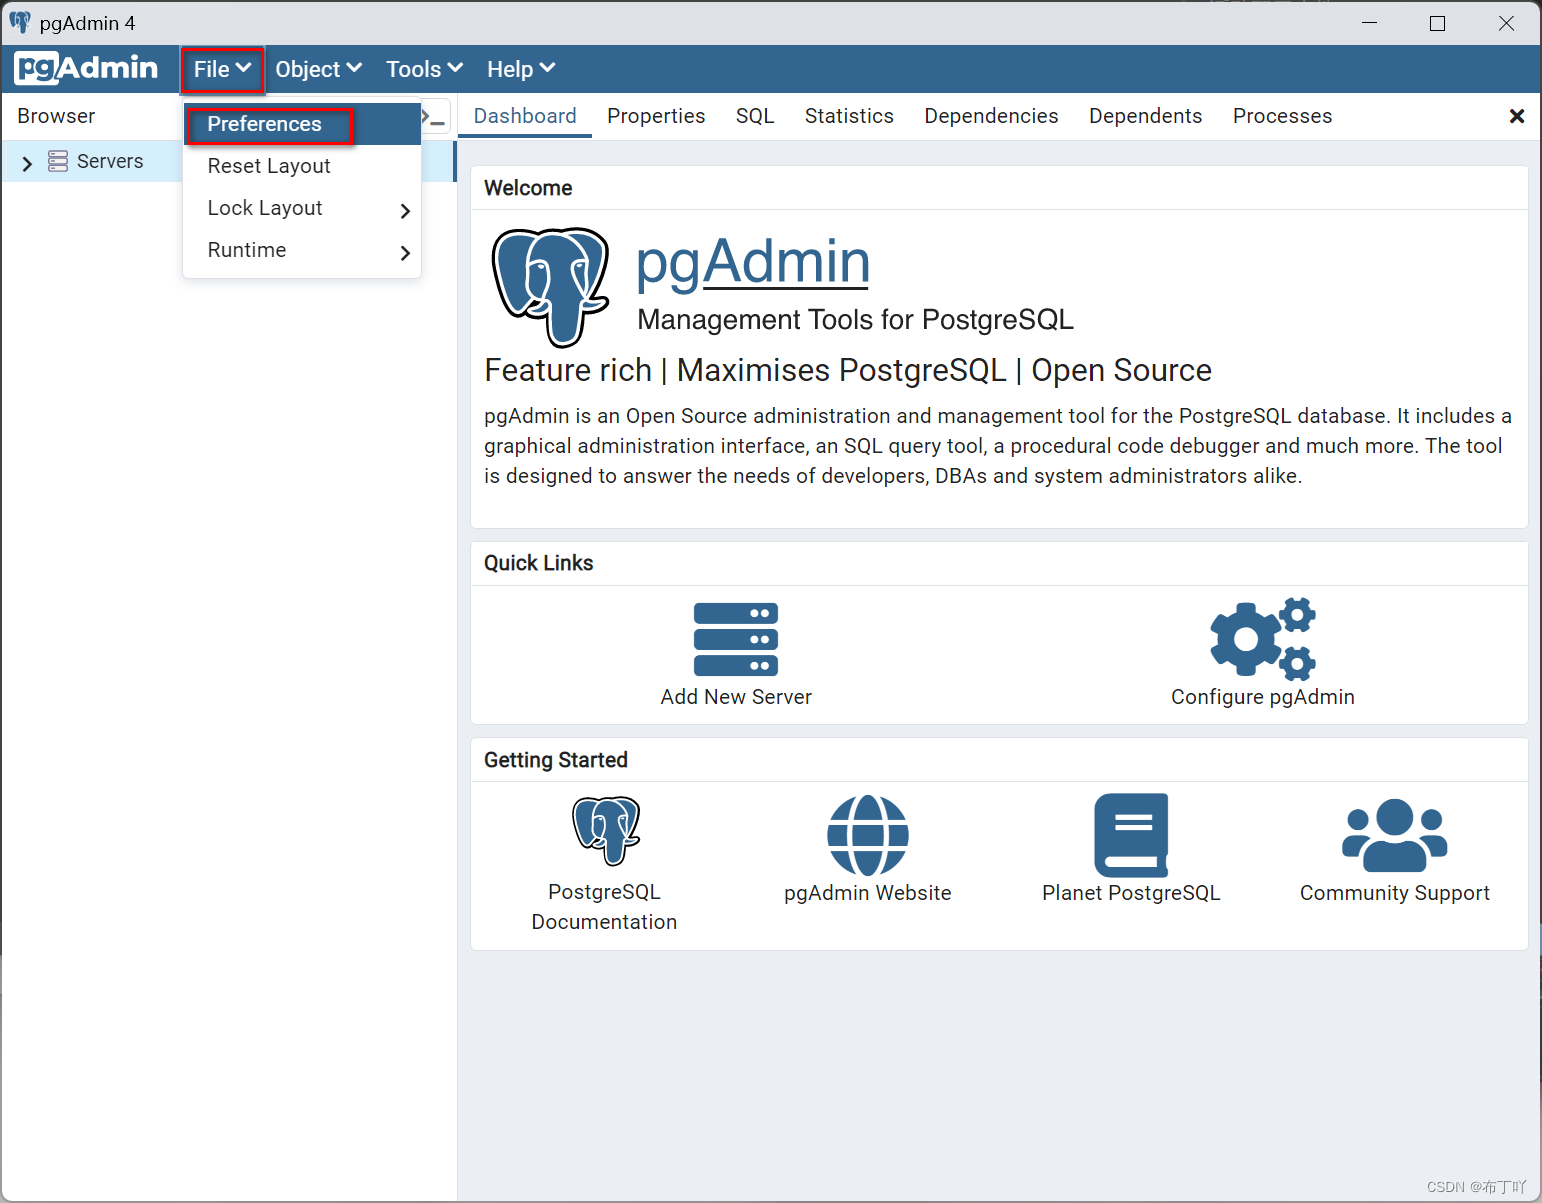The image size is (1542, 1203).
Task: Click the large pgAdmin elephant logo
Action: 550,287
